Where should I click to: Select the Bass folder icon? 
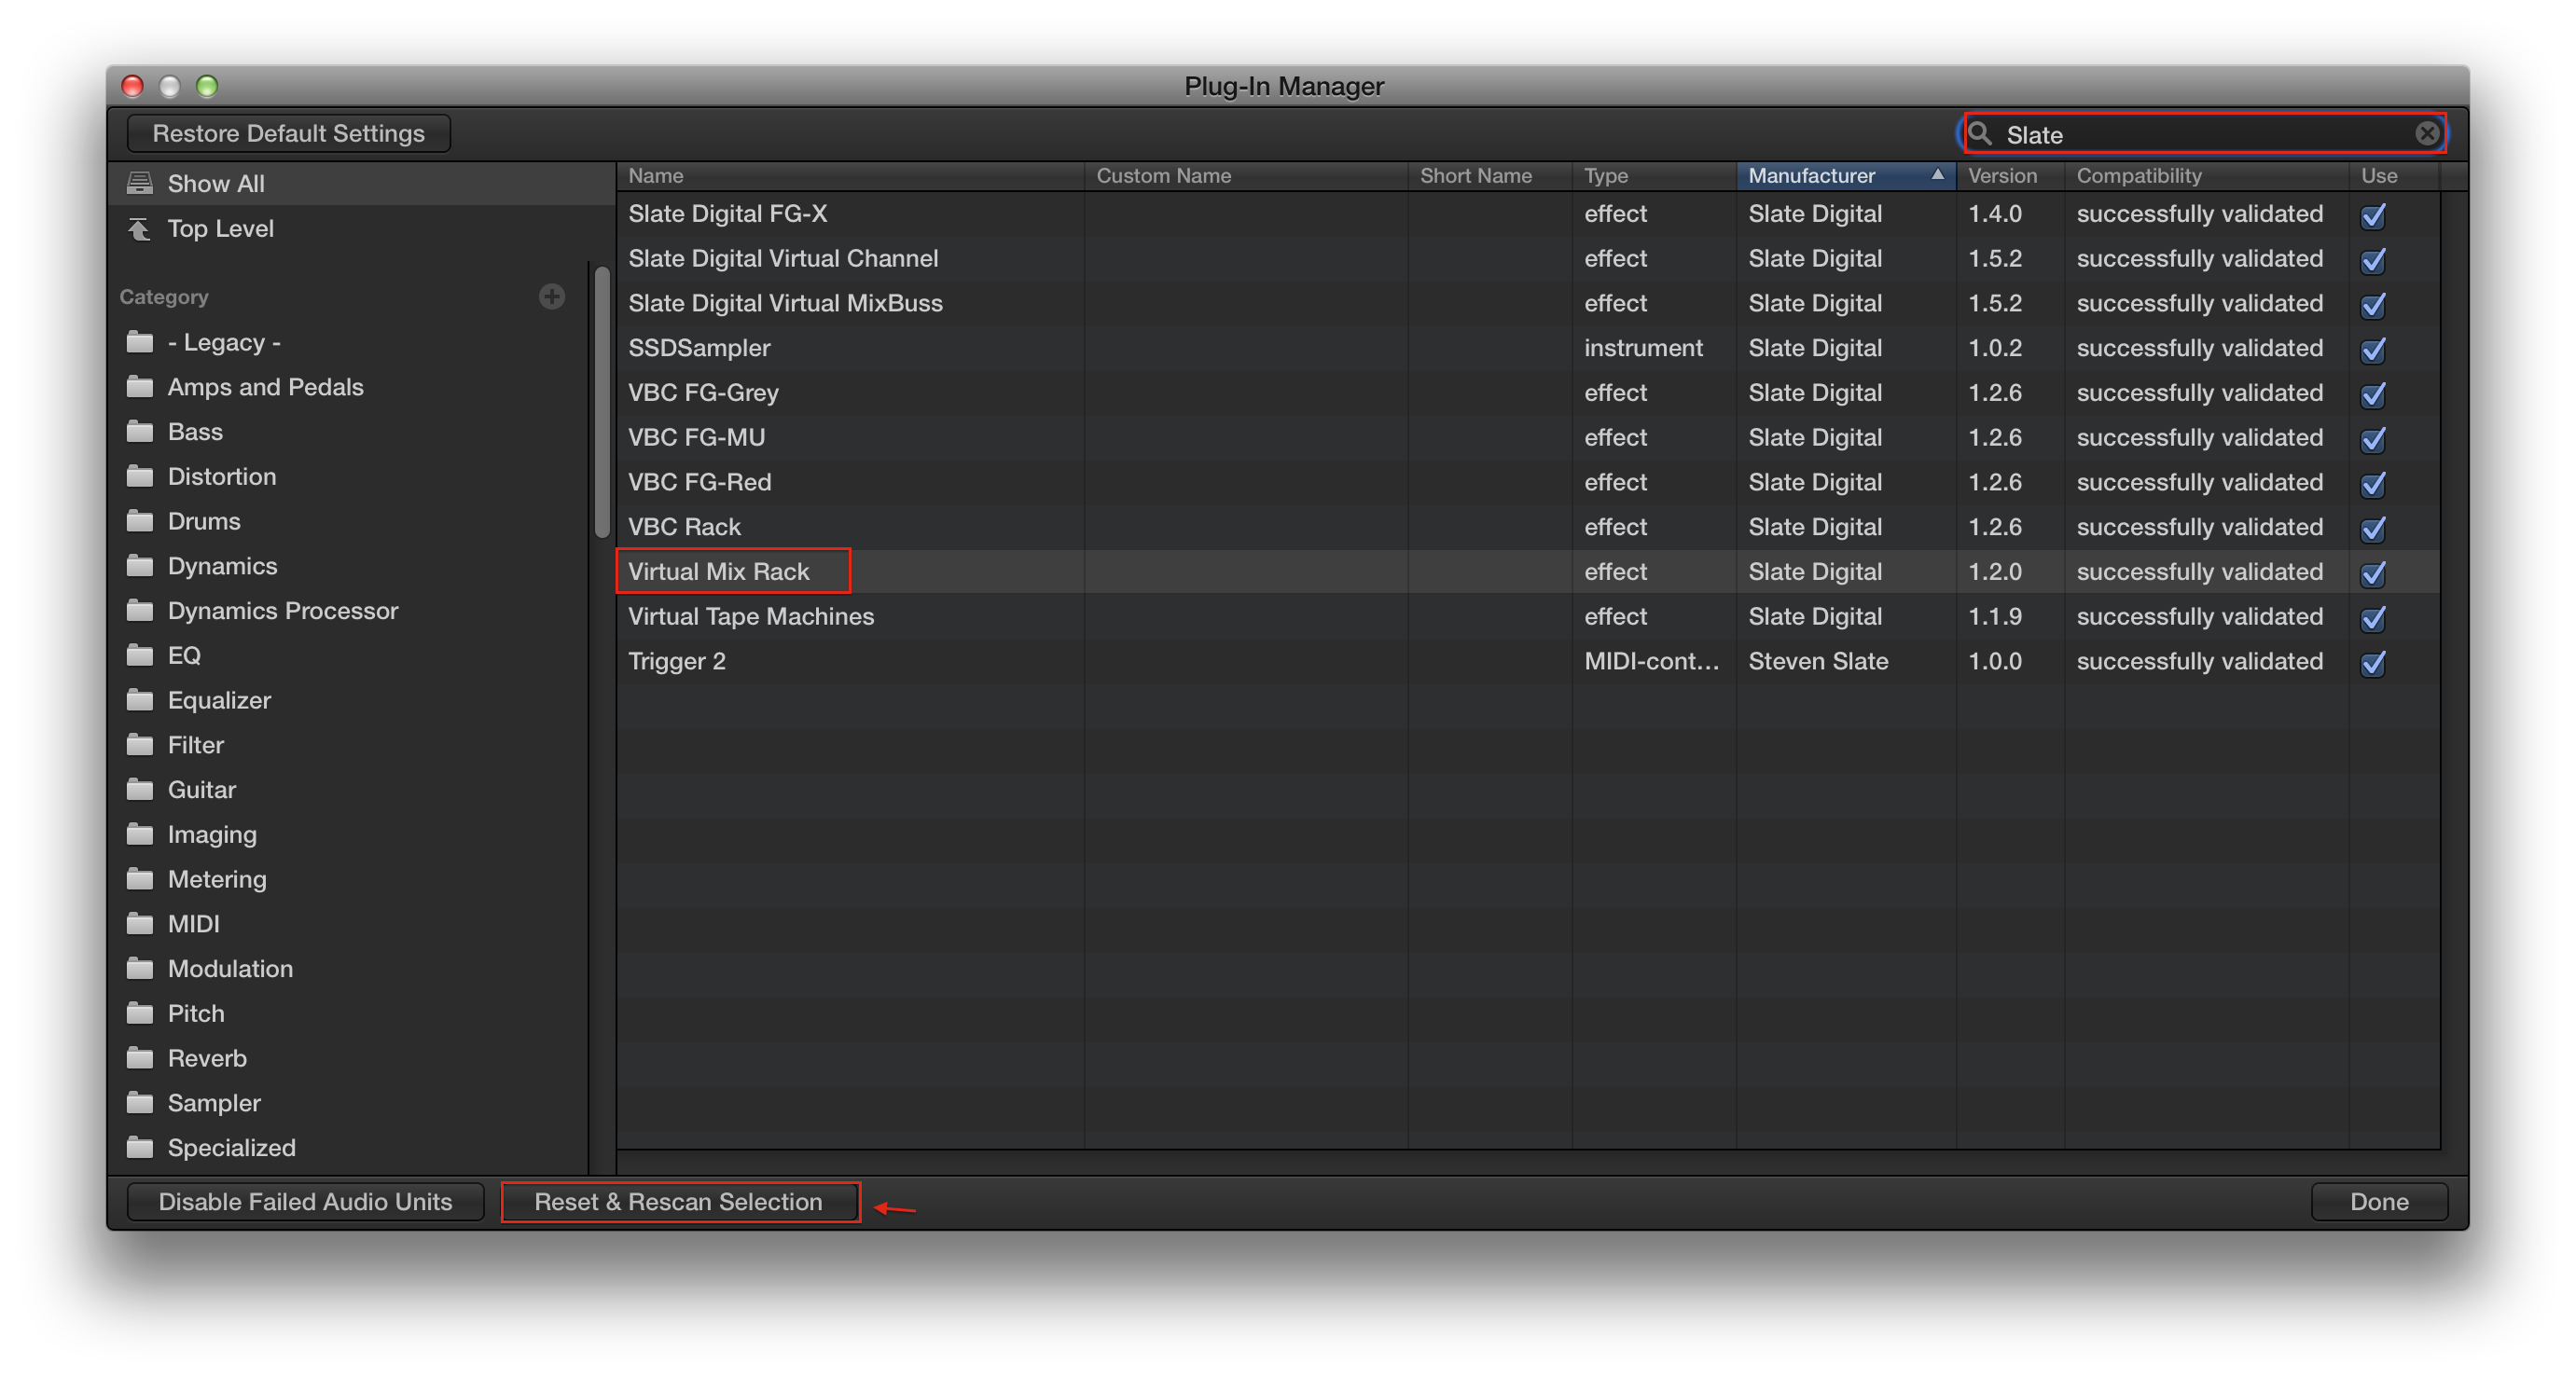[x=140, y=432]
